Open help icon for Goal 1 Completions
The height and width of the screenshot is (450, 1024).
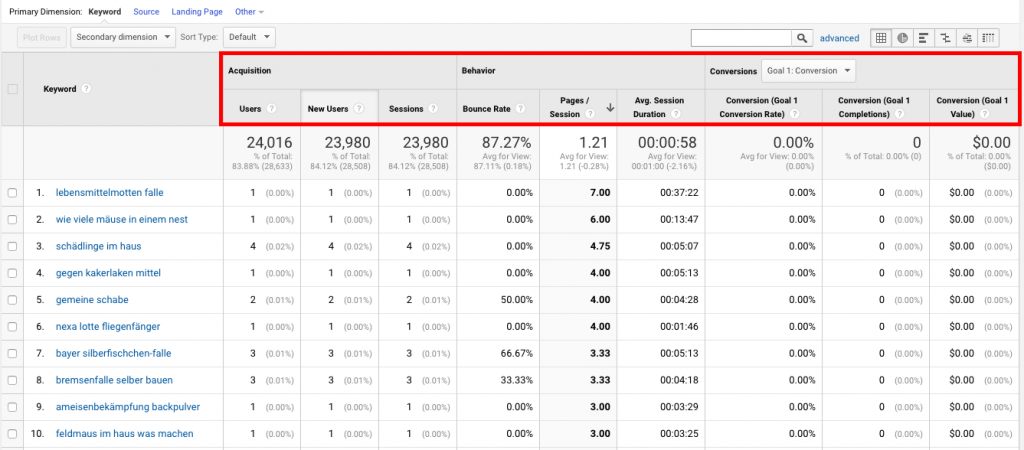[899, 114]
